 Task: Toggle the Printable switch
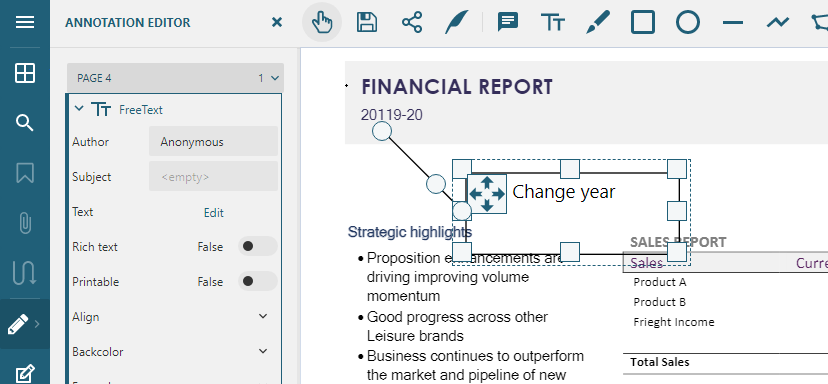257,282
